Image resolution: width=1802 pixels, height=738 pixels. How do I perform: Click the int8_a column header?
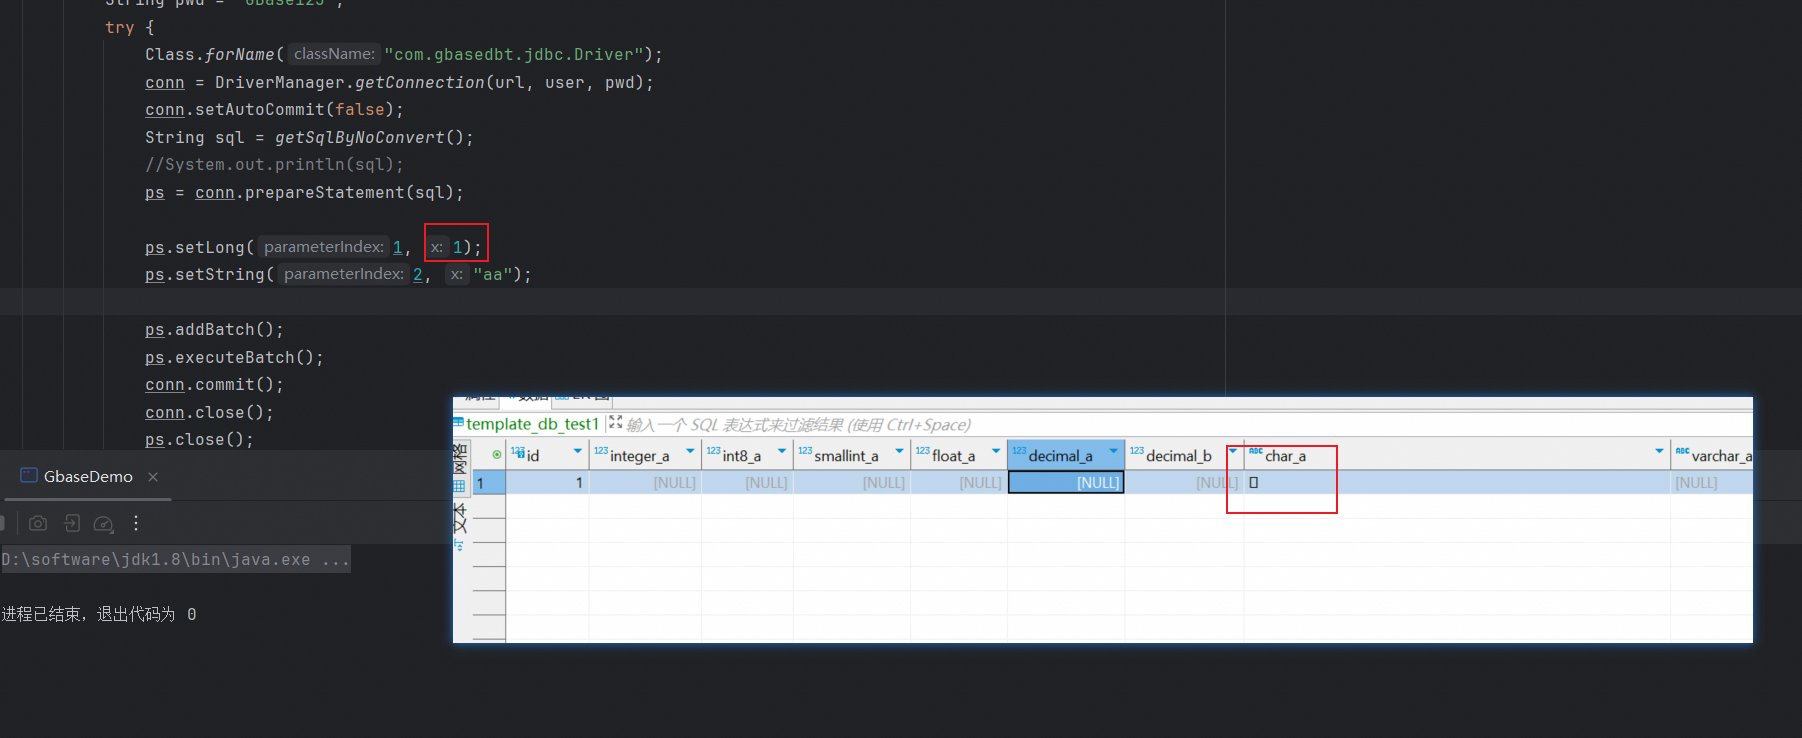[x=747, y=455]
